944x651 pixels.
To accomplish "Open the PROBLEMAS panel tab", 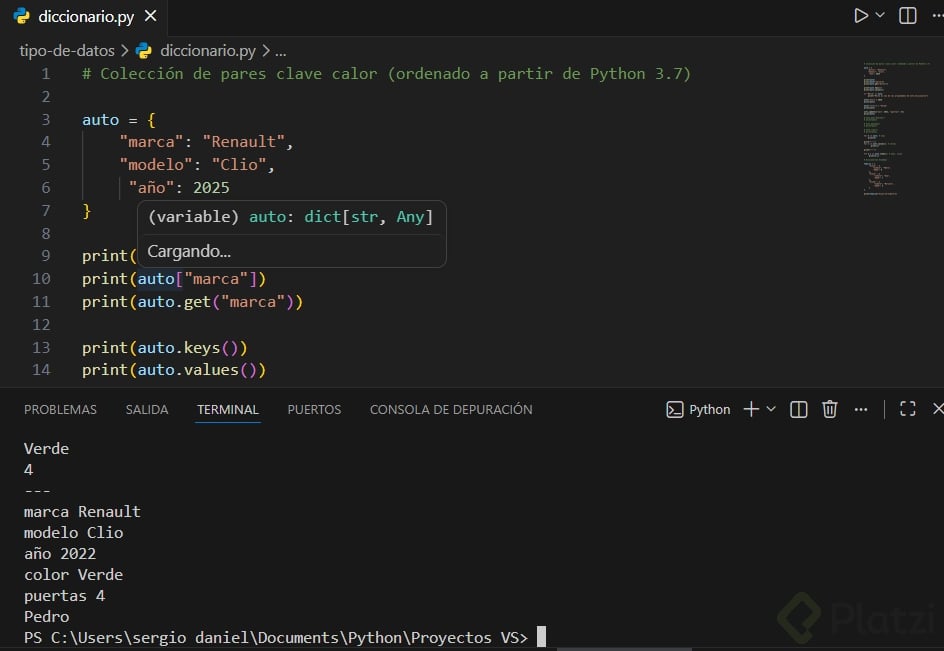I will (60, 409).
